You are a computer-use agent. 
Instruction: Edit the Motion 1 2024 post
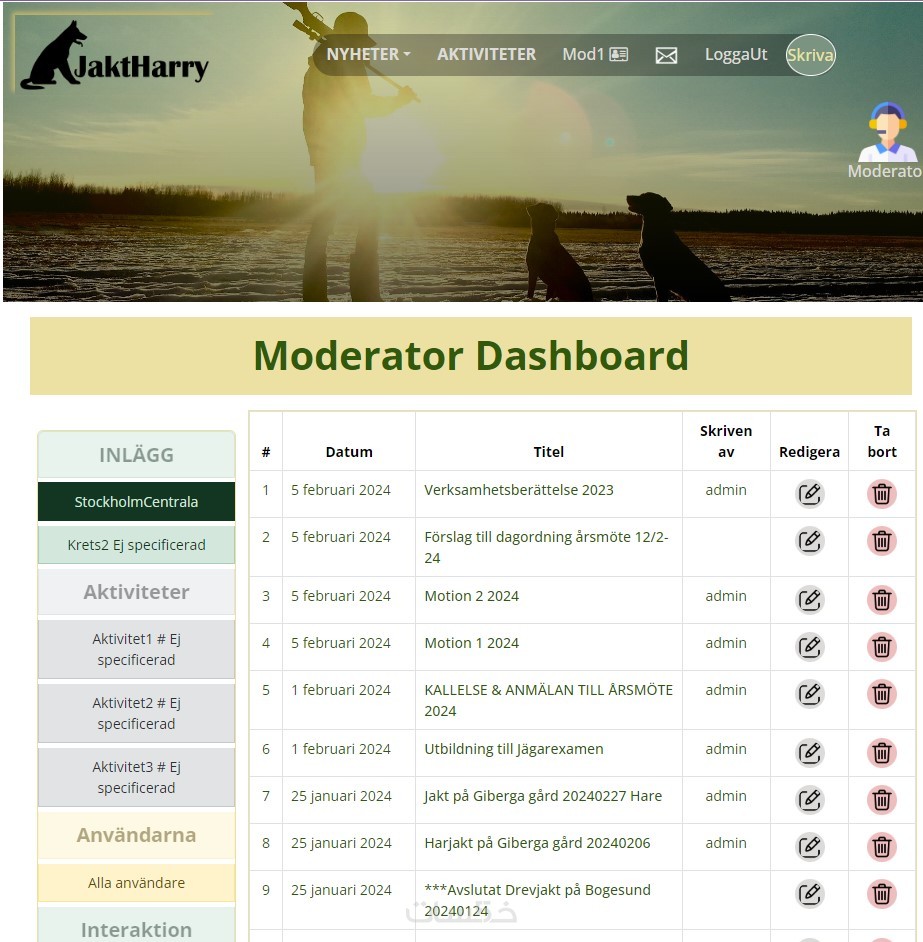click(809, 647)
